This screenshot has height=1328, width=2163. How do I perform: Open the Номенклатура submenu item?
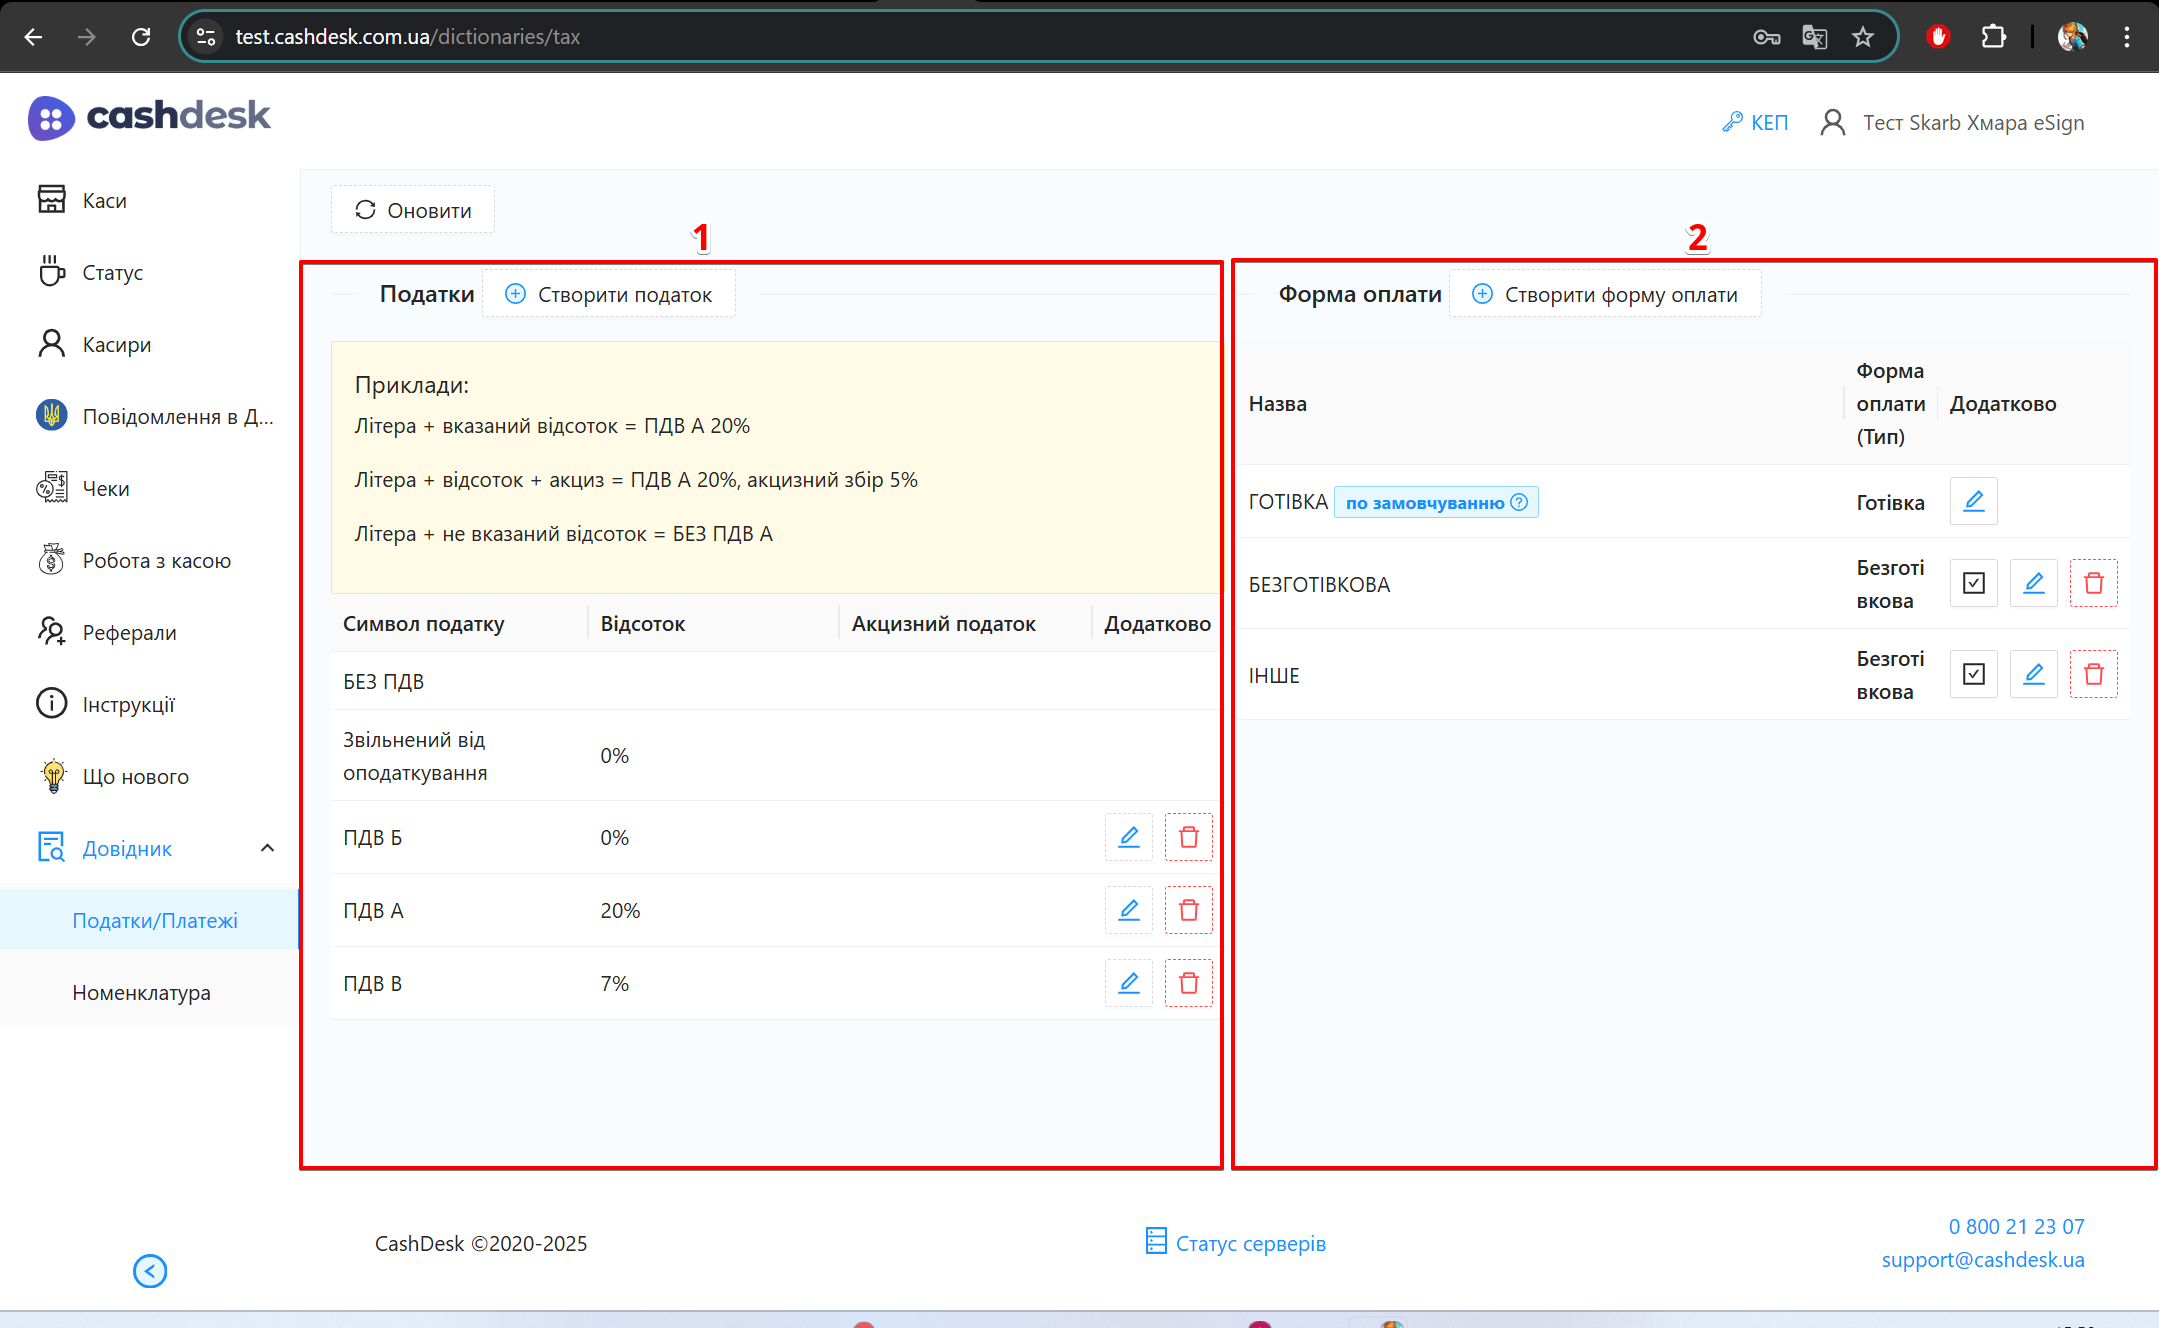point(141,992)
